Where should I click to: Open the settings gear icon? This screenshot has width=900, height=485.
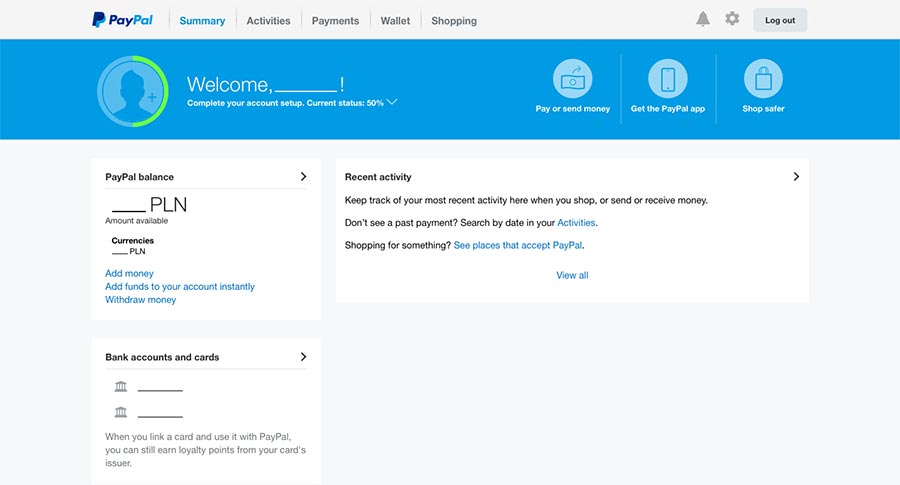coord(732,19)
